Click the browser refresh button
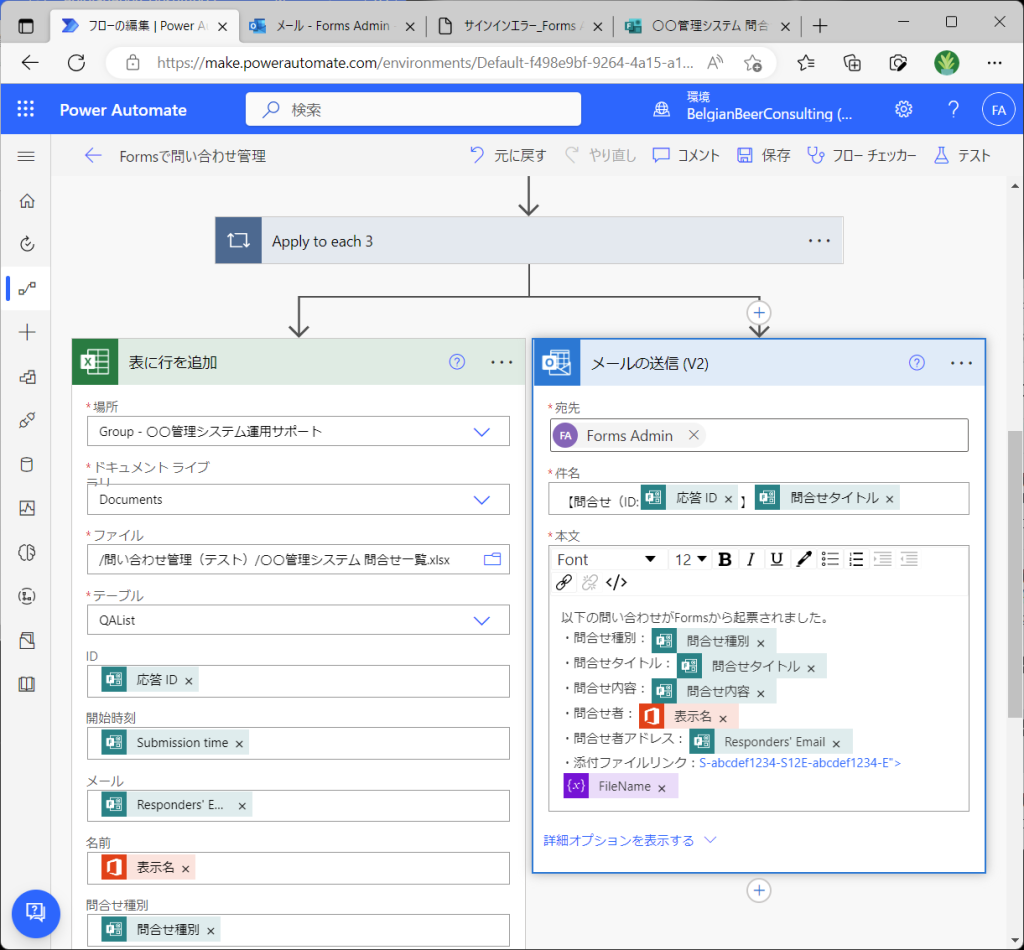This screenshot has height=950, width=1024. click(76, 63)
